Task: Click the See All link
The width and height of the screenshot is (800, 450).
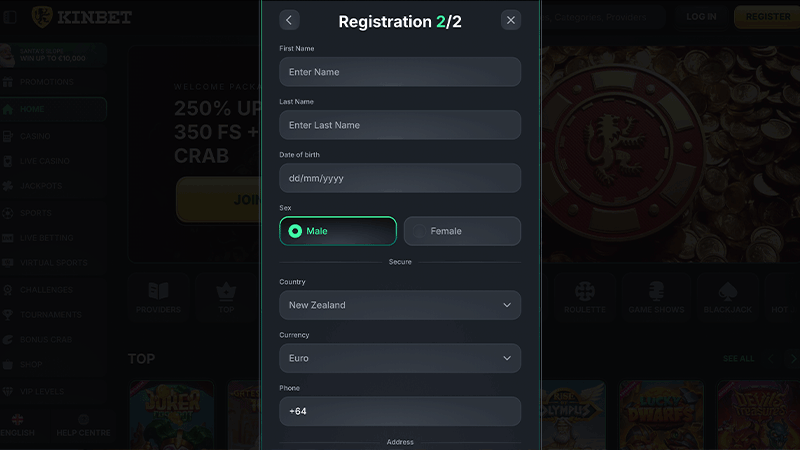Action: click(738, 359)
